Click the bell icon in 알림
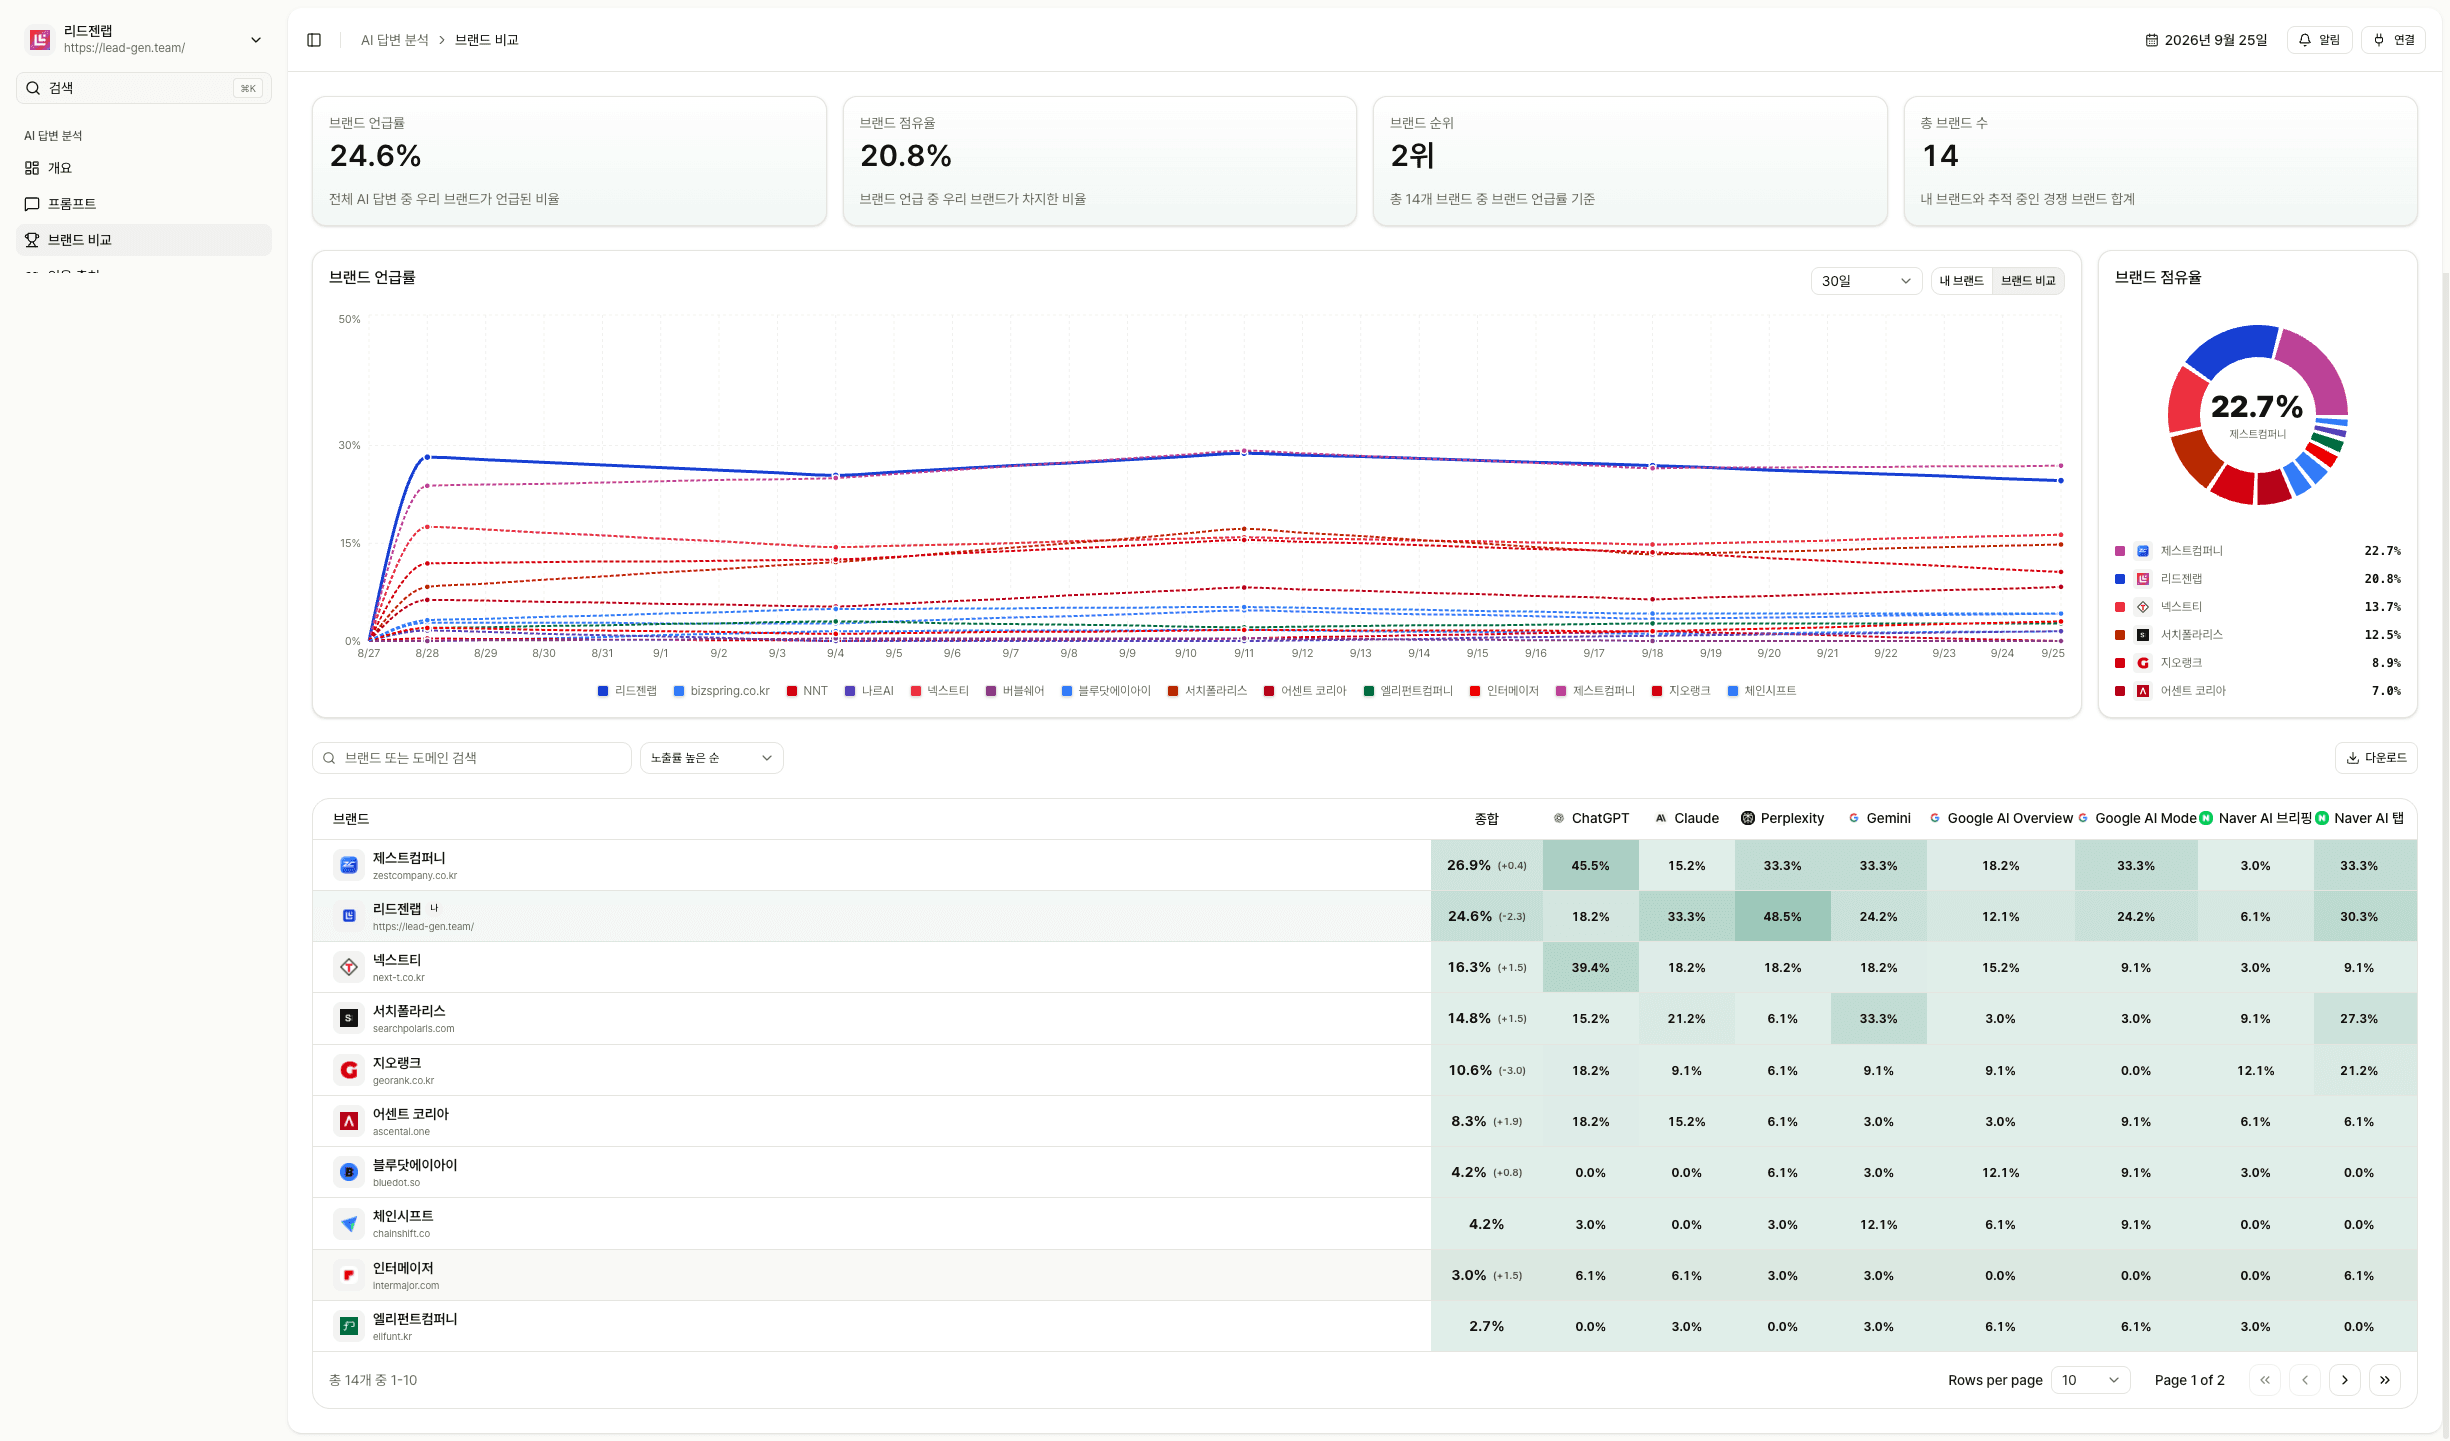 click(x=2305, y=40)
